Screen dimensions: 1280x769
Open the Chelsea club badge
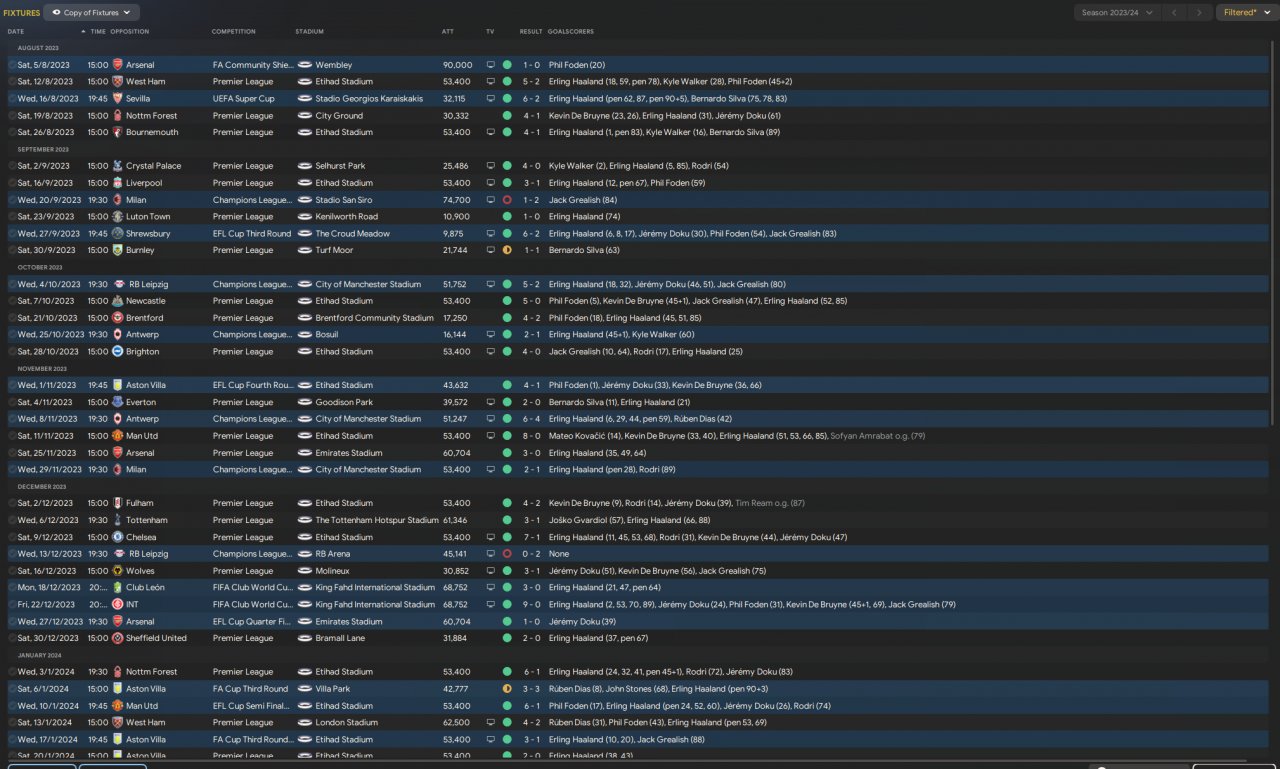pos(117,537)
